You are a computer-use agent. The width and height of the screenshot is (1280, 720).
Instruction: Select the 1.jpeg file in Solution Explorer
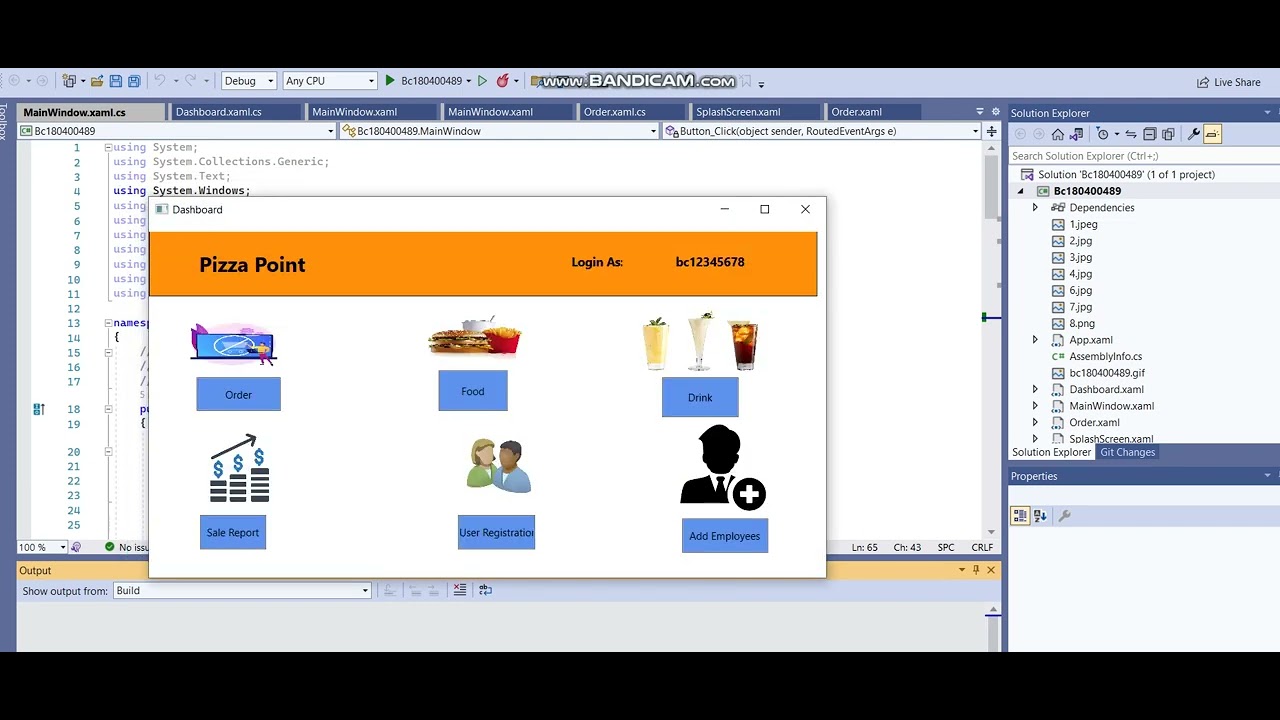tap(1083, 224)
